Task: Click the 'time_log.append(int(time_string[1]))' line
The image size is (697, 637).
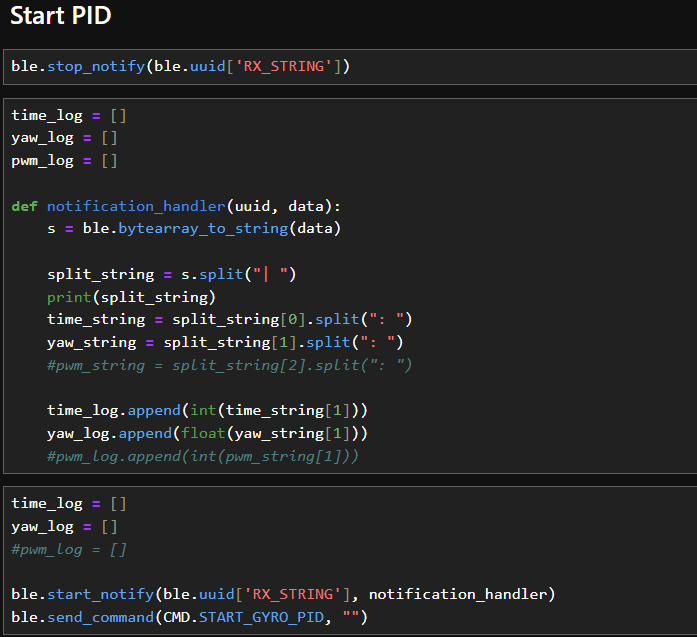Action: coord(208,410)
